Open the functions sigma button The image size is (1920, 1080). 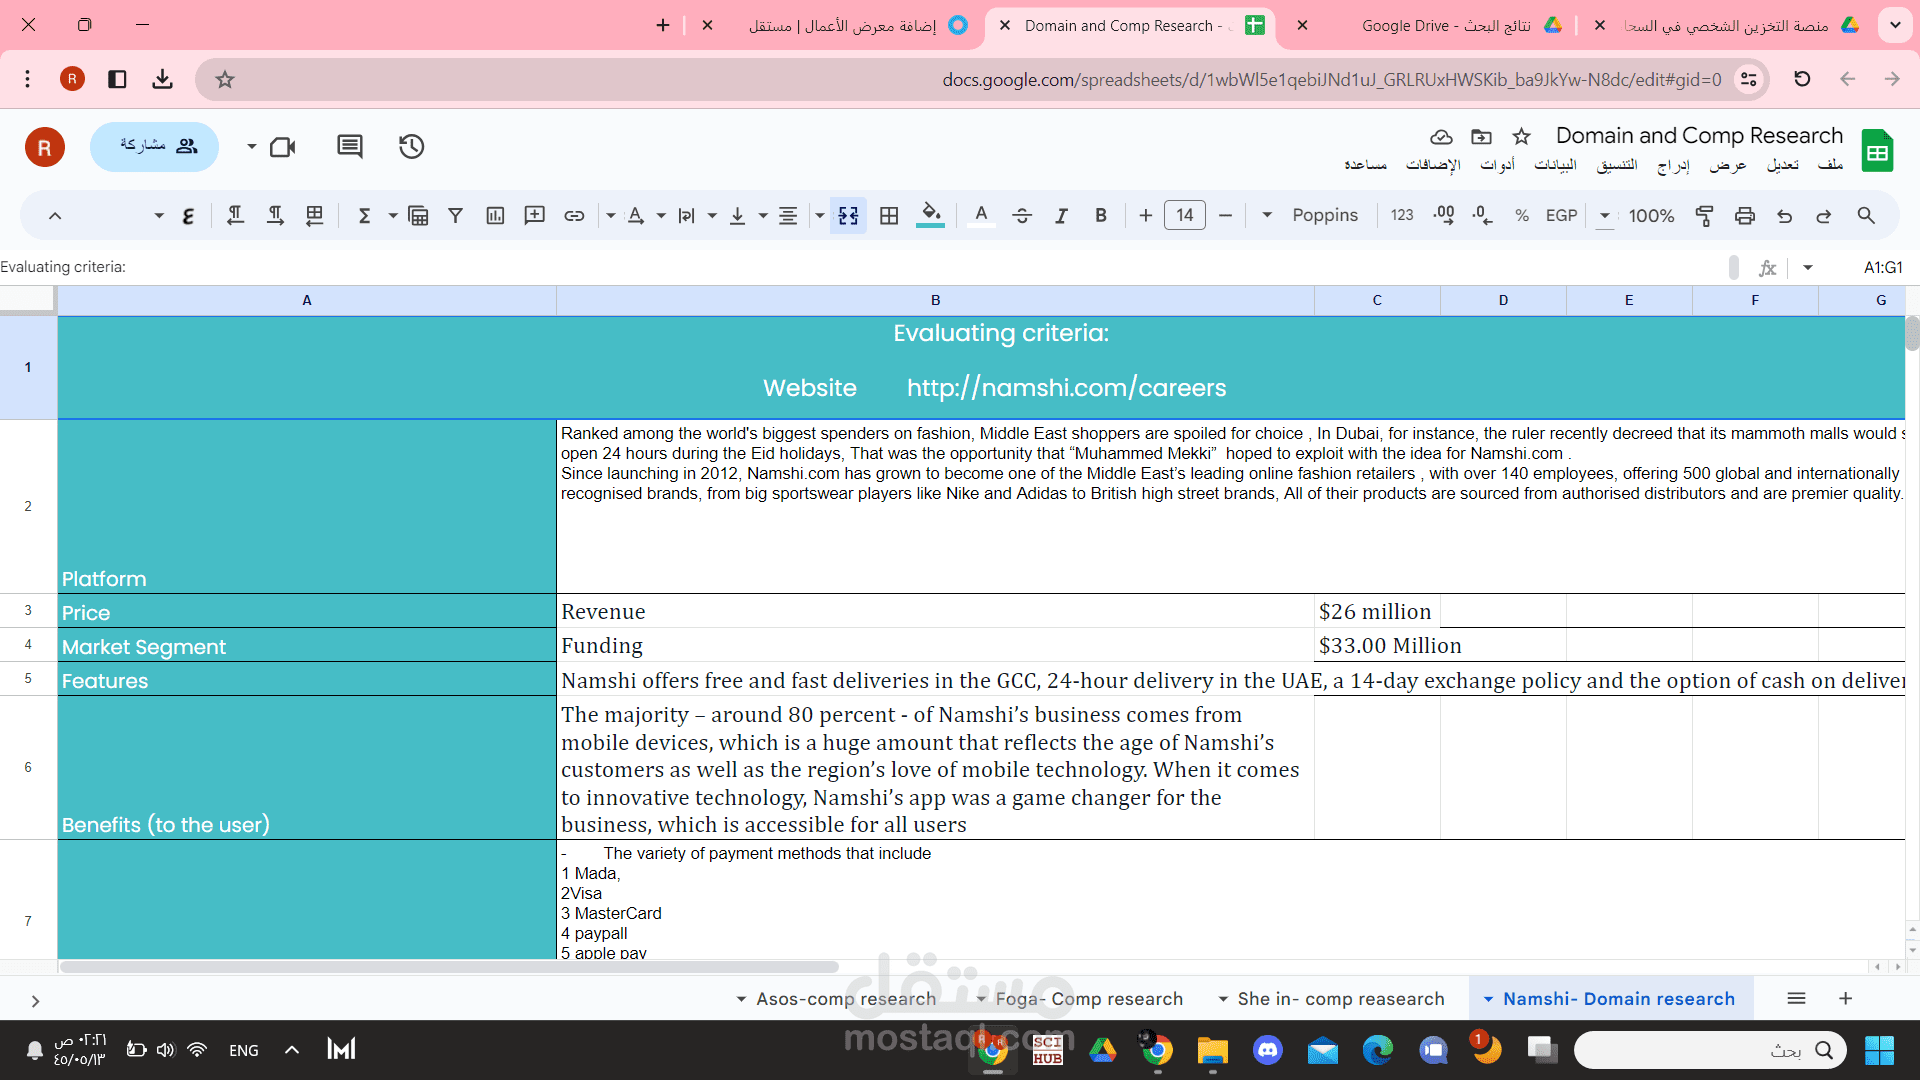[365, 215]
